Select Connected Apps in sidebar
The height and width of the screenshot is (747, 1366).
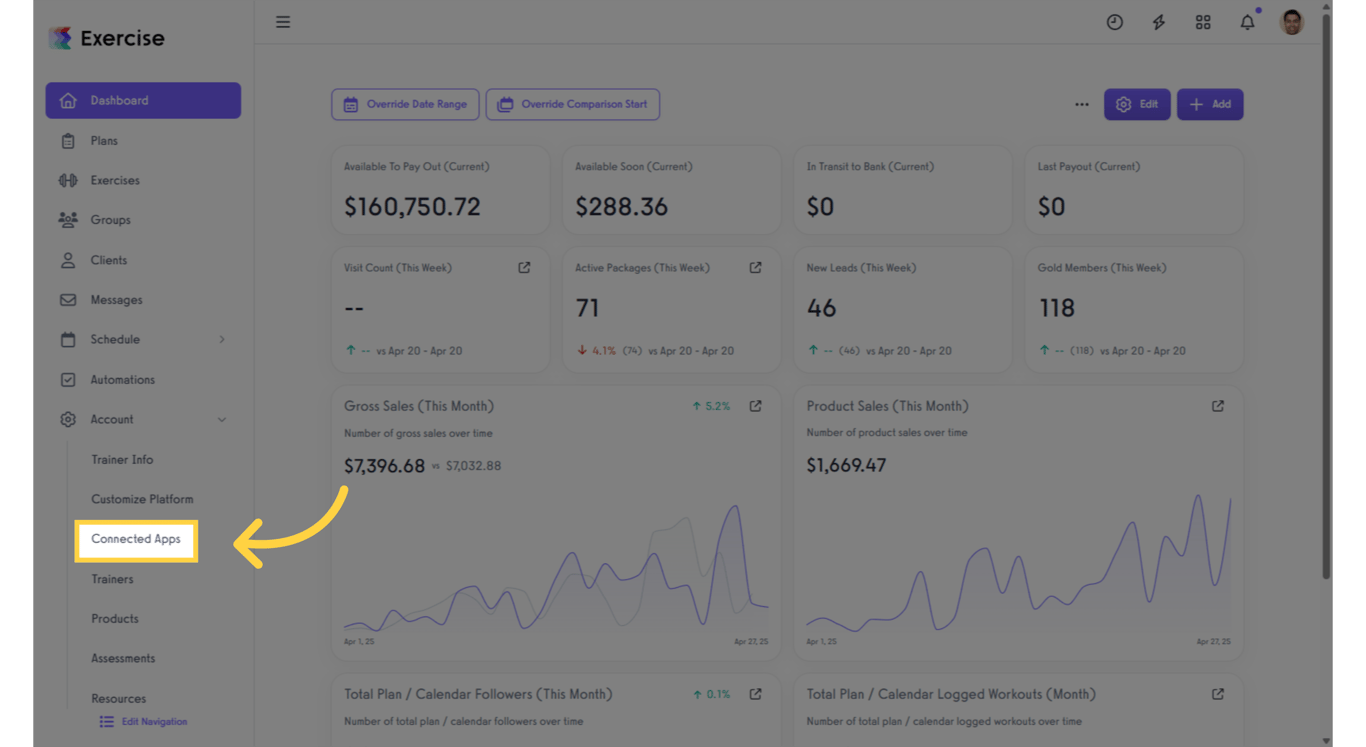[x=136, y=539]
